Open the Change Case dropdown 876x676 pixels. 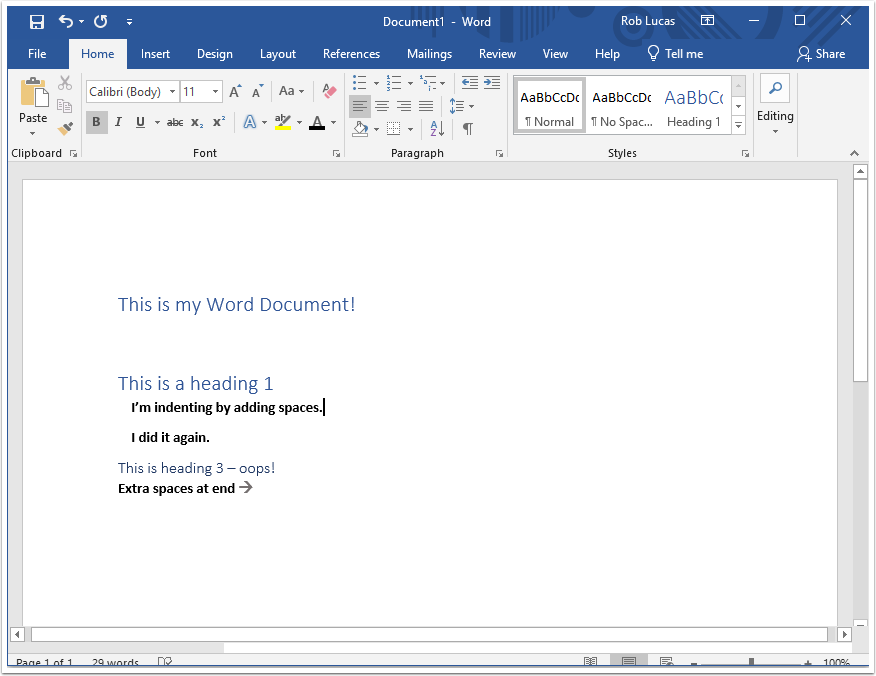tap(292, 91)
